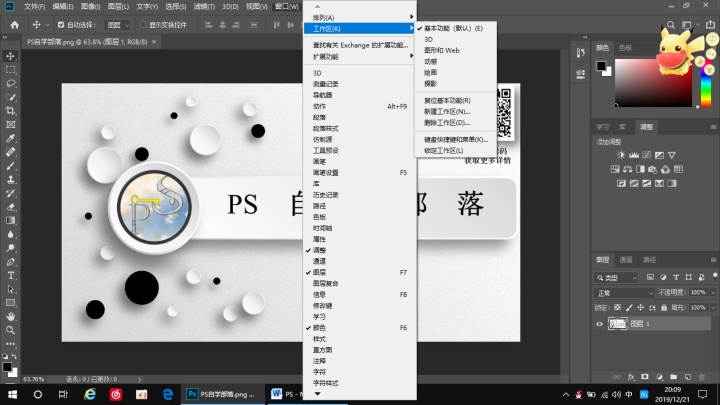Switch to the 通道 tab
The image size is (720, 405).
coord(626,260)
